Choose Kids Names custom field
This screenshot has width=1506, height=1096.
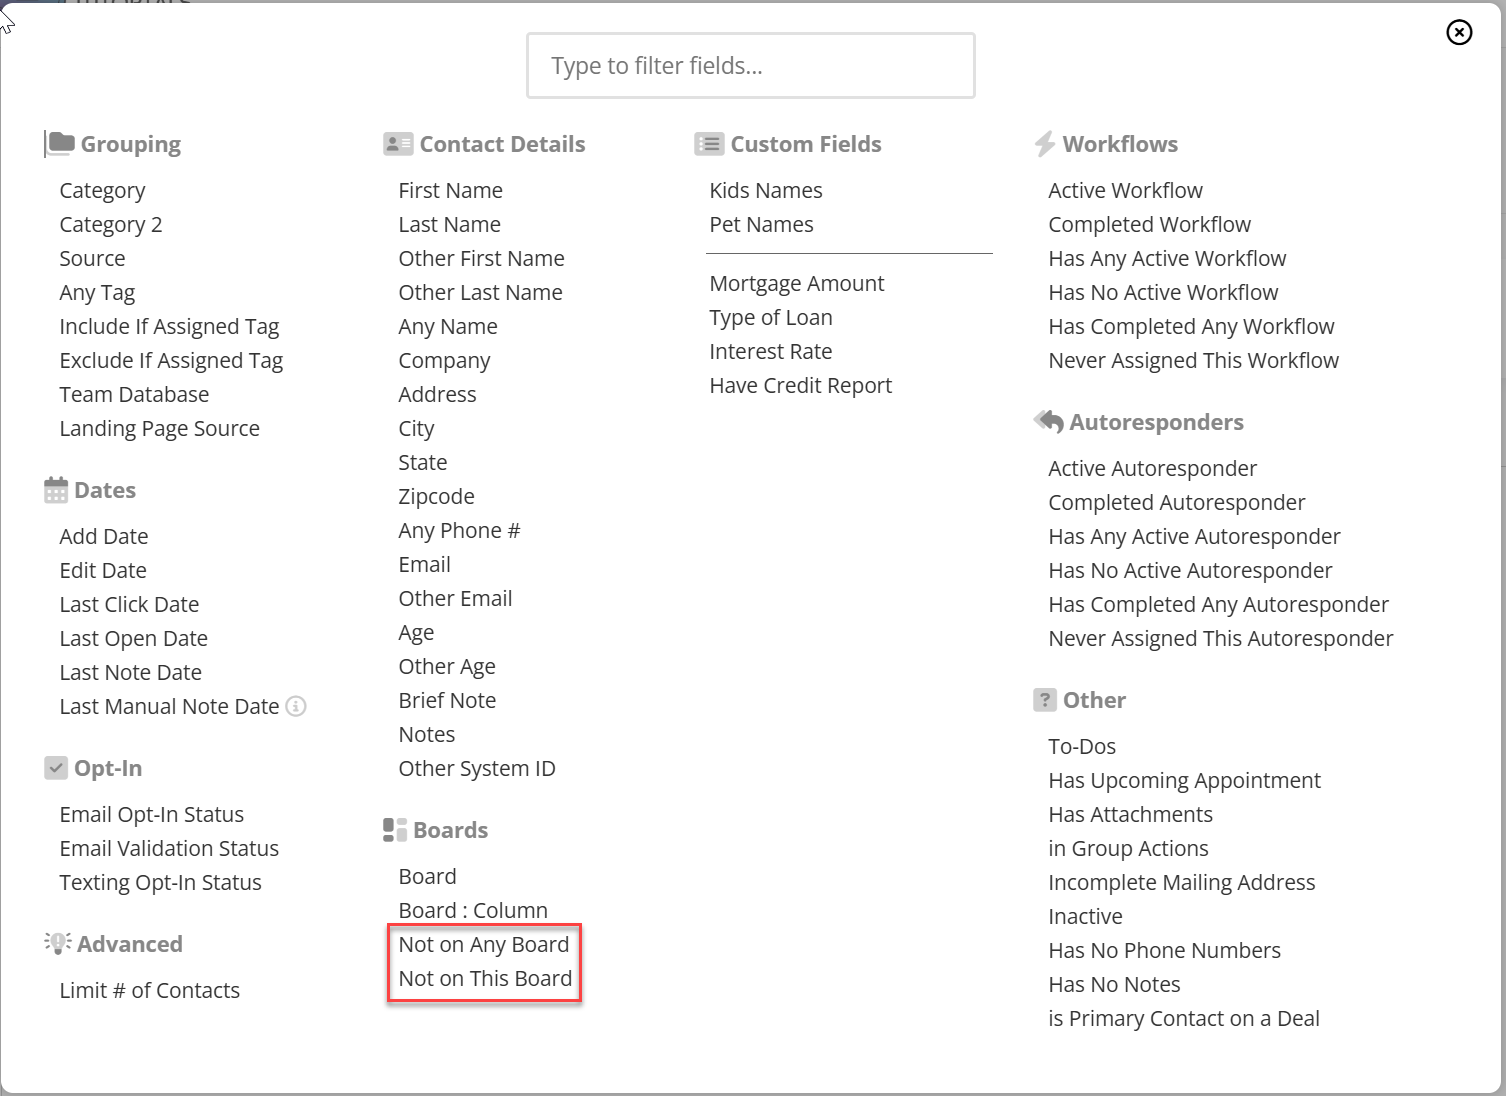coord(766,191)
